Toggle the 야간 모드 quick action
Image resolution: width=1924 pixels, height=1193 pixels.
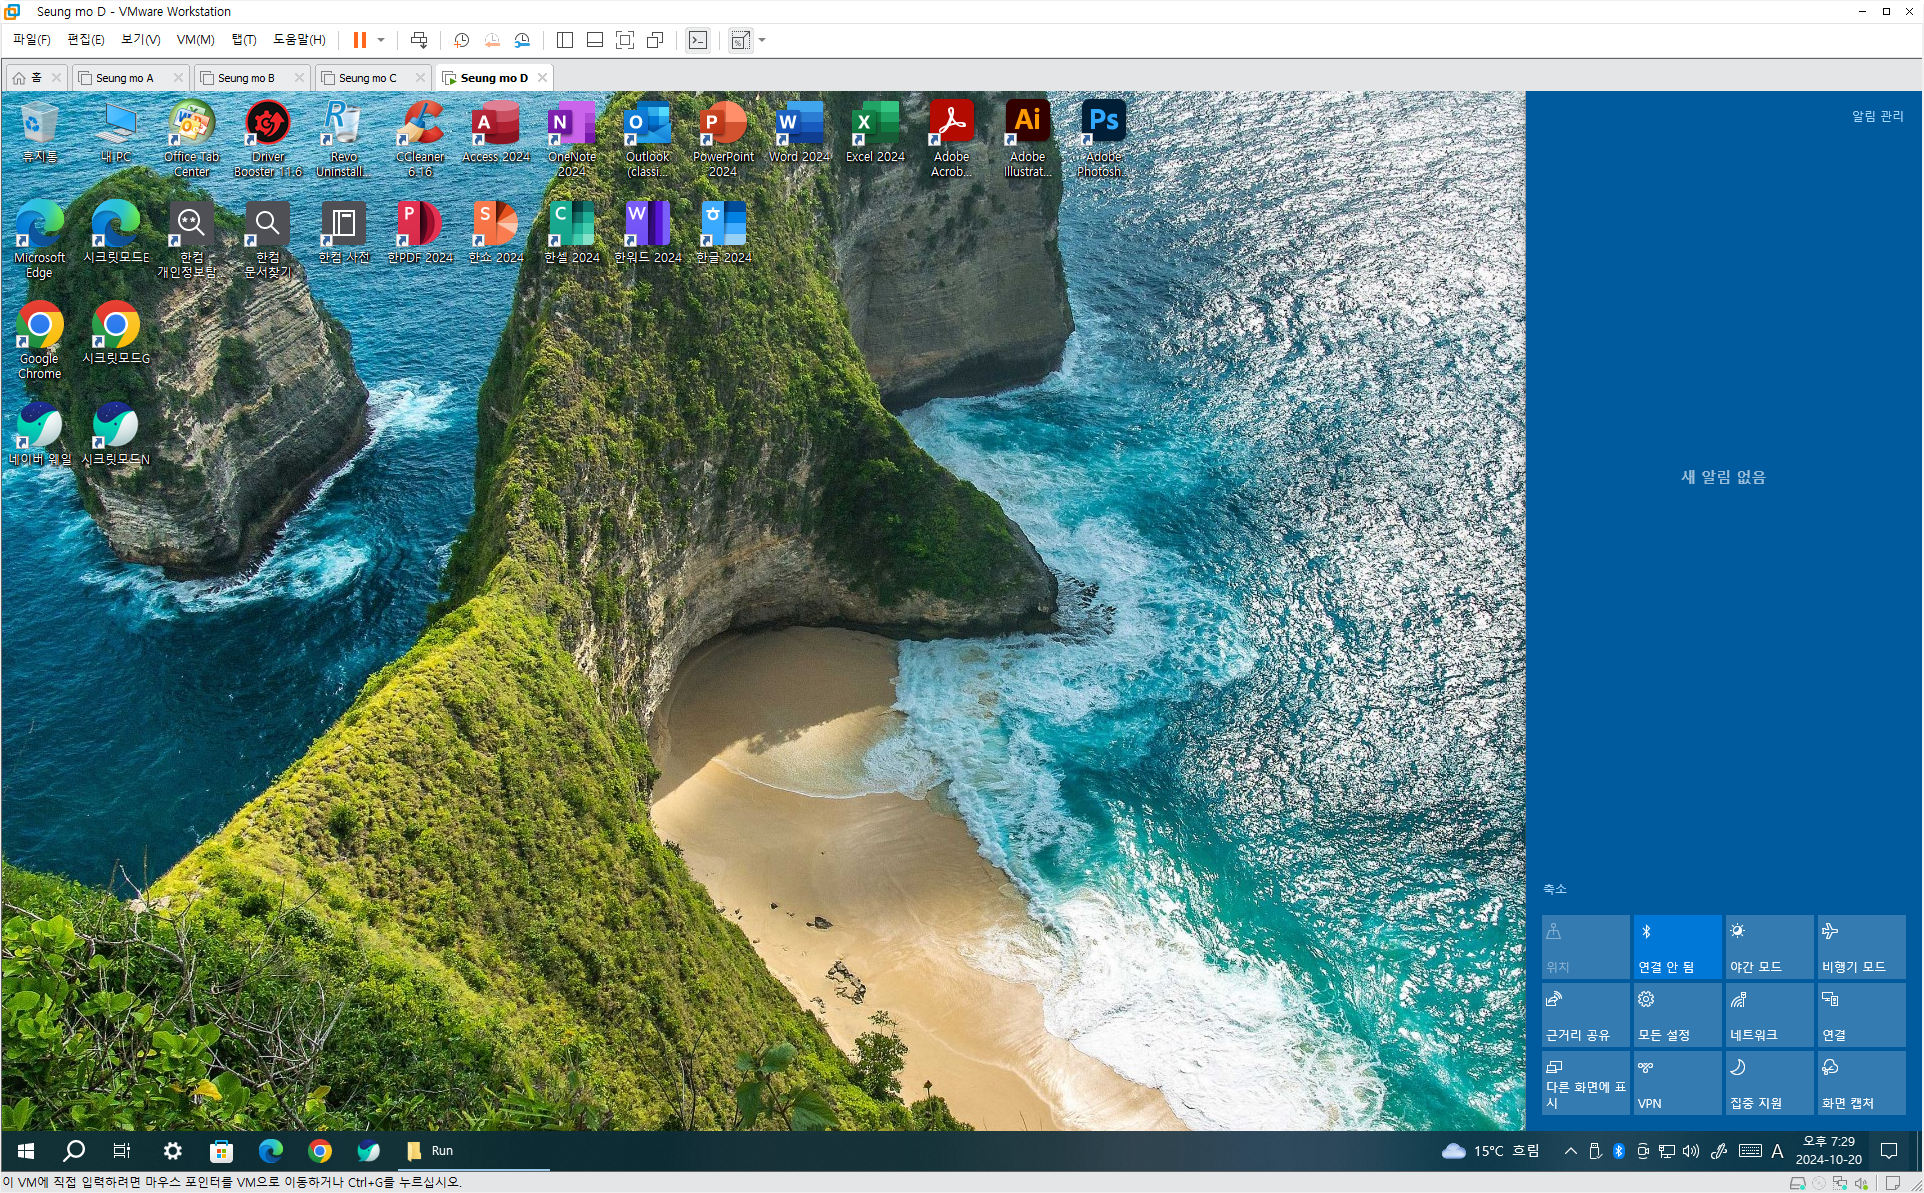point(1768,947)
